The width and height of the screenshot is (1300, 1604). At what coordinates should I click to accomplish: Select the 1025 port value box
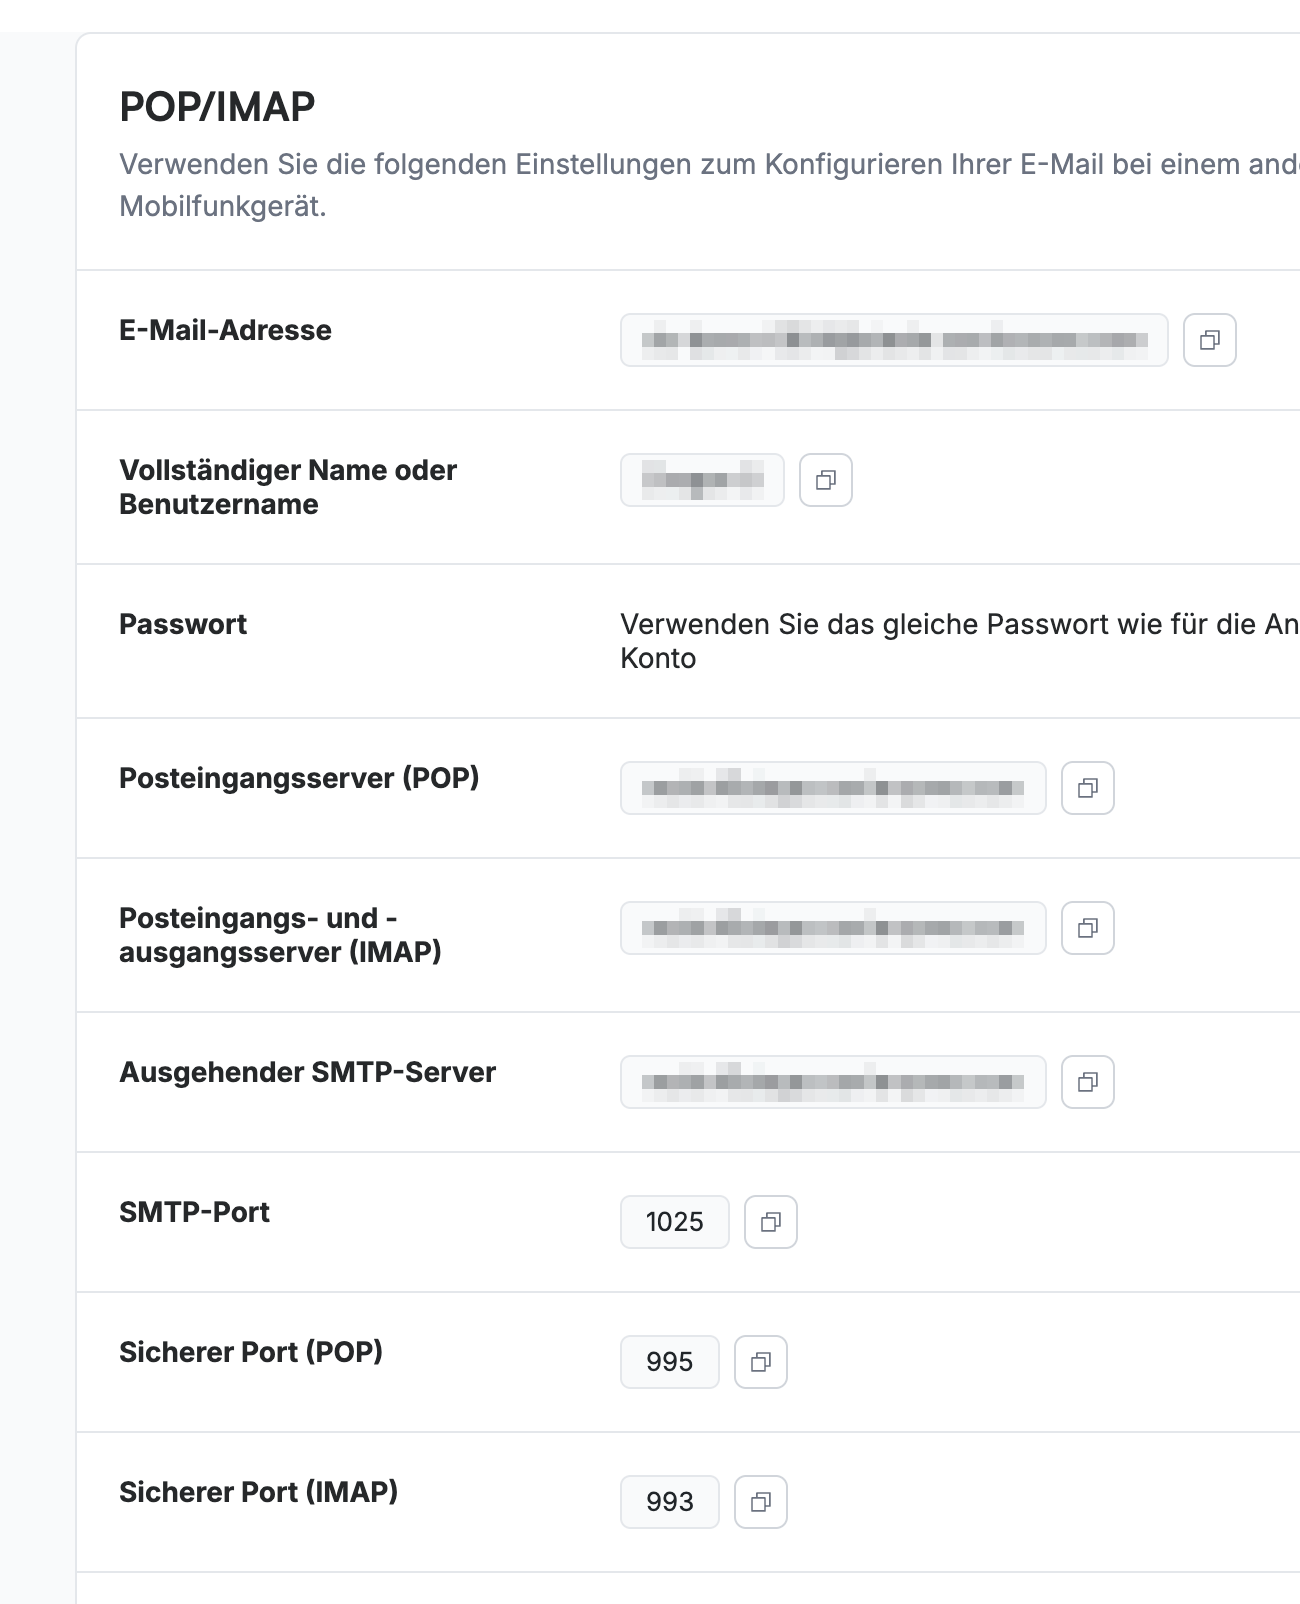coord(675,1222)
